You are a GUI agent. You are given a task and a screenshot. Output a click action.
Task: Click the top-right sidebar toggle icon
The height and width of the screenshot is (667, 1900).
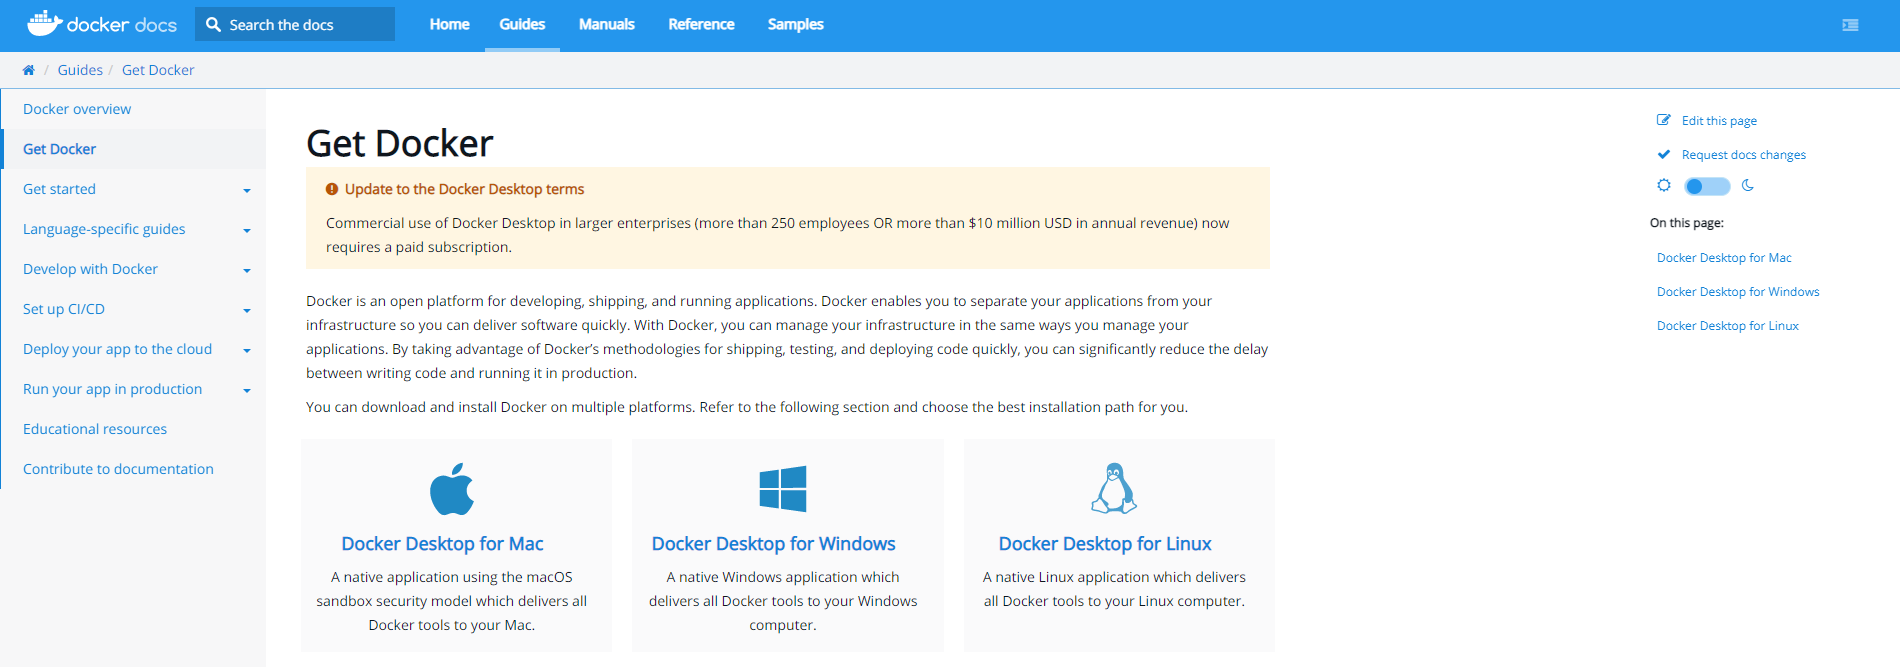(x=1850, y=25)
